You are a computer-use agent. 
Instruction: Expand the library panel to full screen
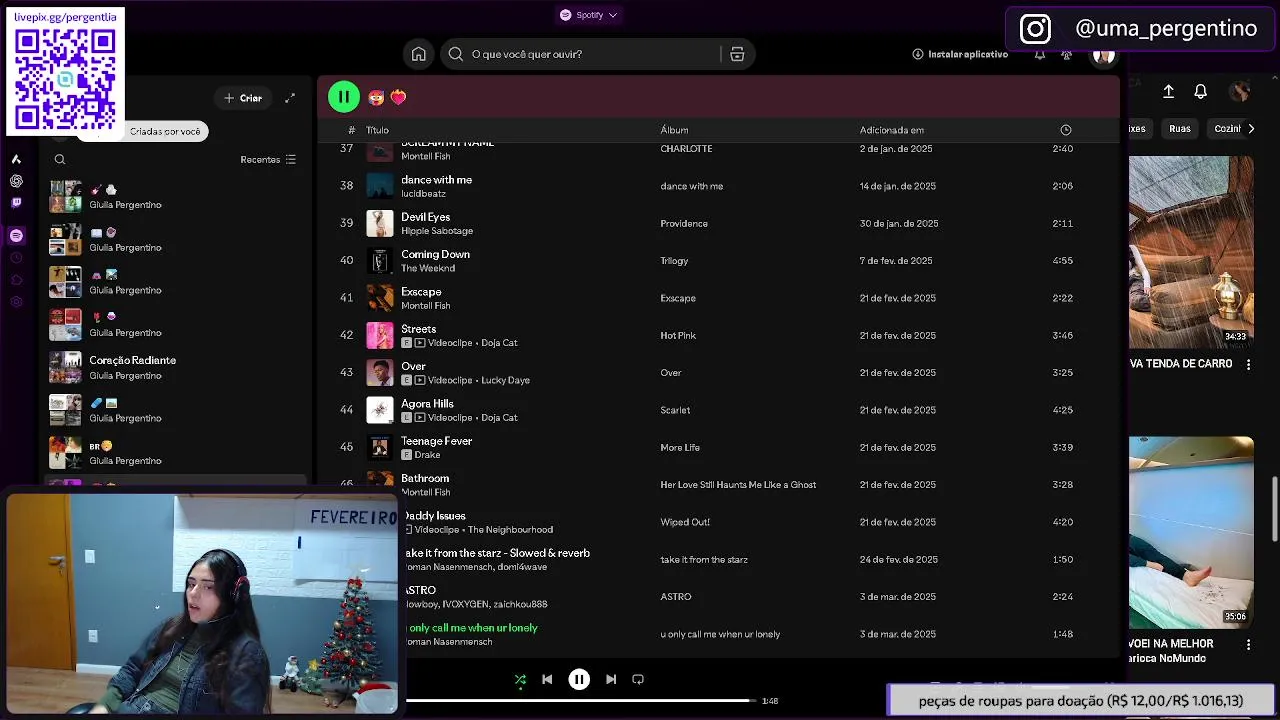[x=290, y=98]
